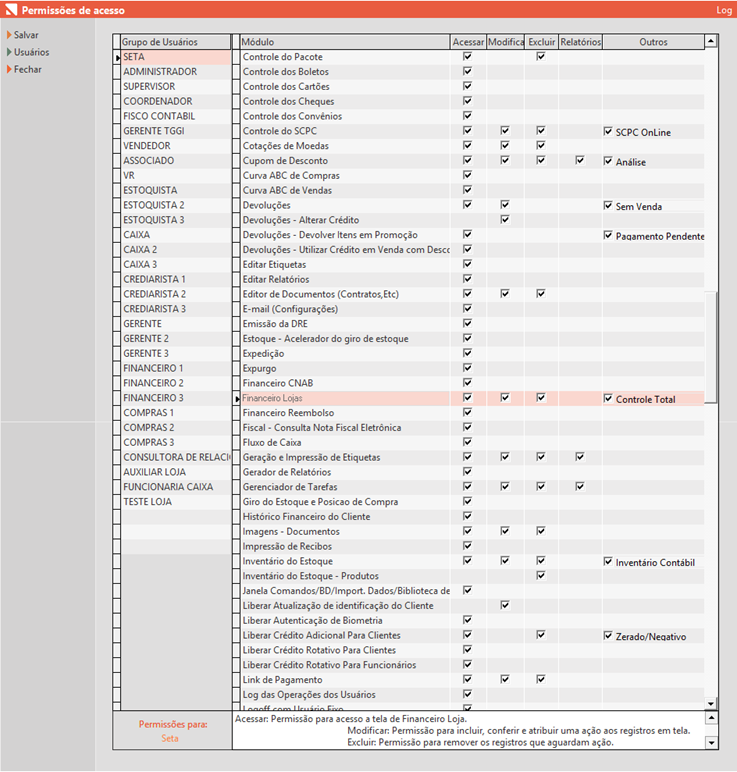Screen dimensions: 737x772
Task: Select the CONSULTORA DE RELACI group
Action: click(176, 457)
